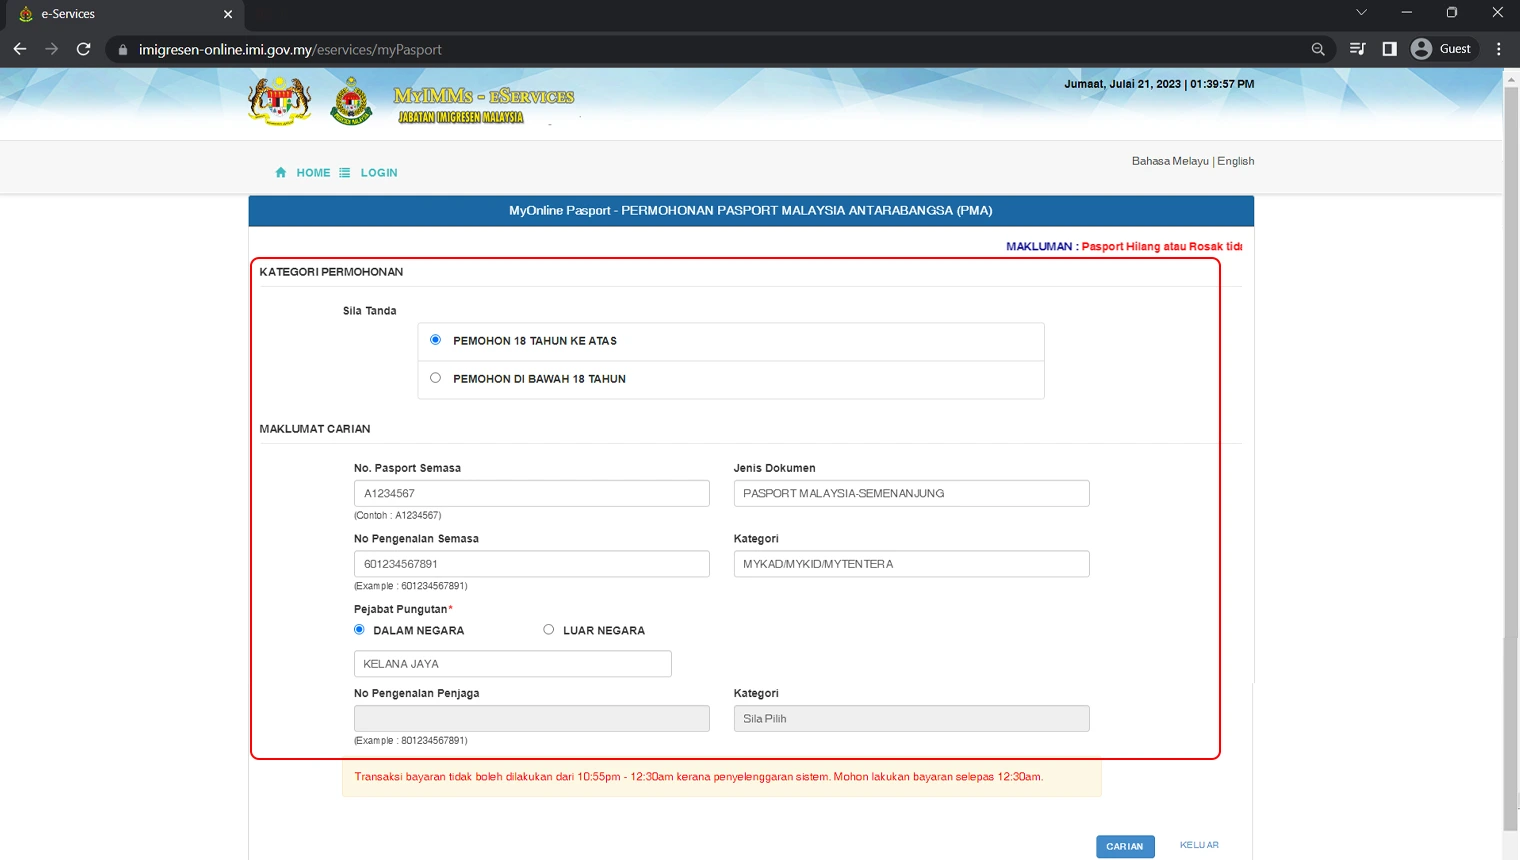1520x860 pixels.
Task: Switch language to English
Action: 1236,161
